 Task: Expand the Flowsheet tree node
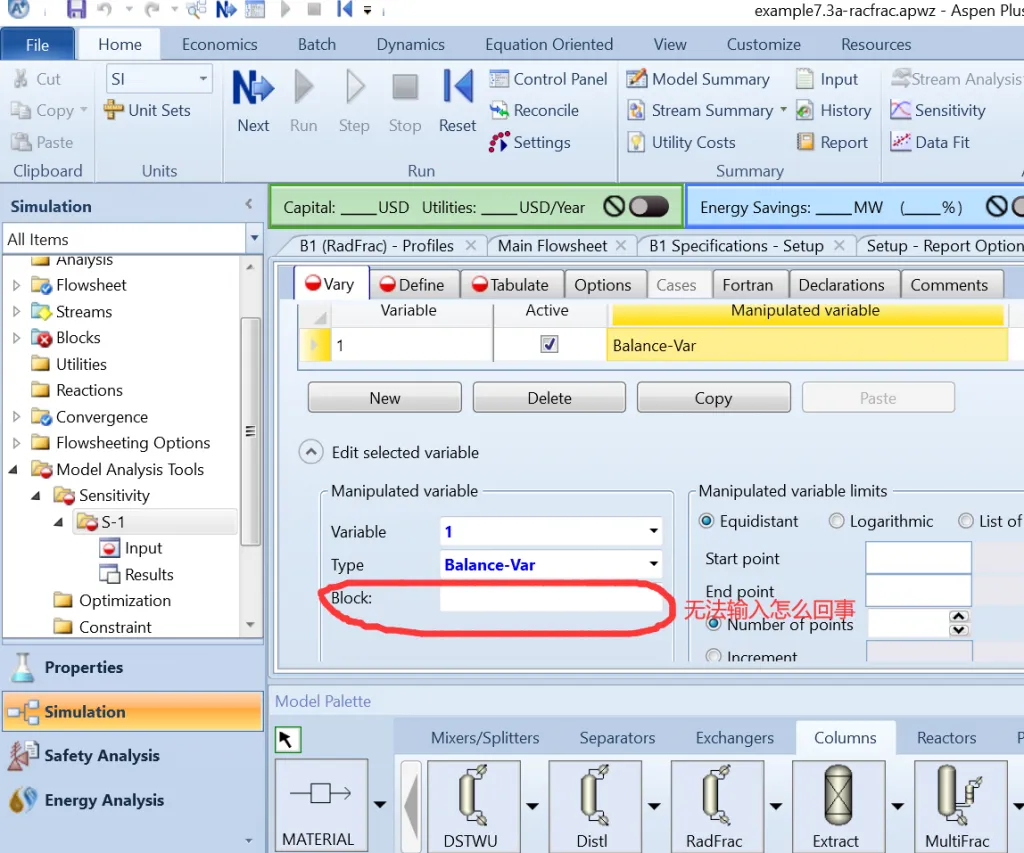point(17,285)
